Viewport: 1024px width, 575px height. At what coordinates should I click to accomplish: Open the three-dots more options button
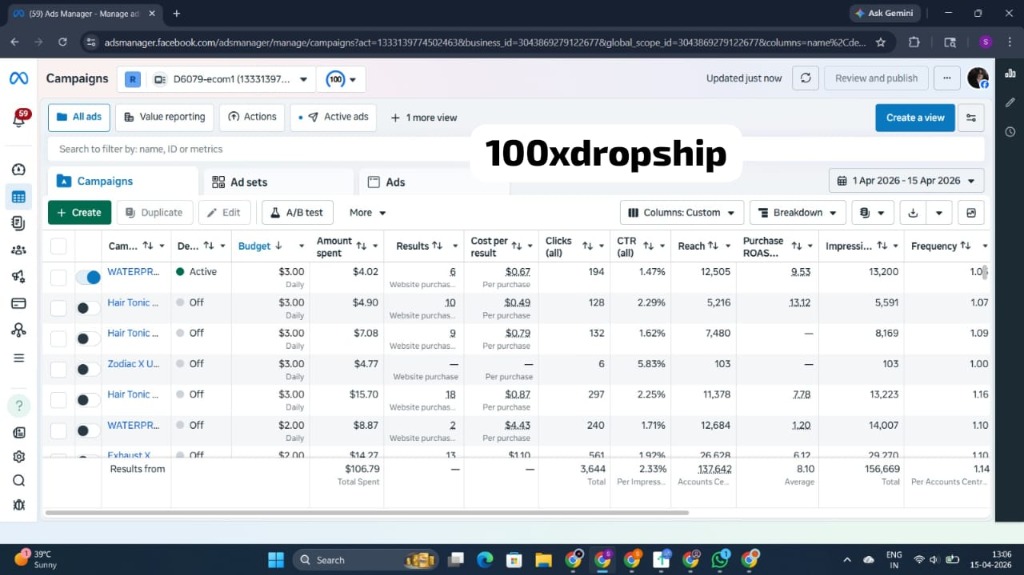click(x=946, y=78)
